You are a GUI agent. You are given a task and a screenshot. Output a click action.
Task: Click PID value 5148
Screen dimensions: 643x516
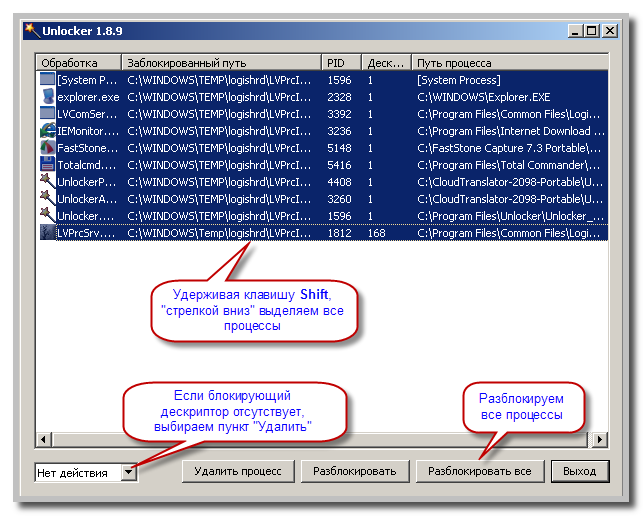(339, 148)
